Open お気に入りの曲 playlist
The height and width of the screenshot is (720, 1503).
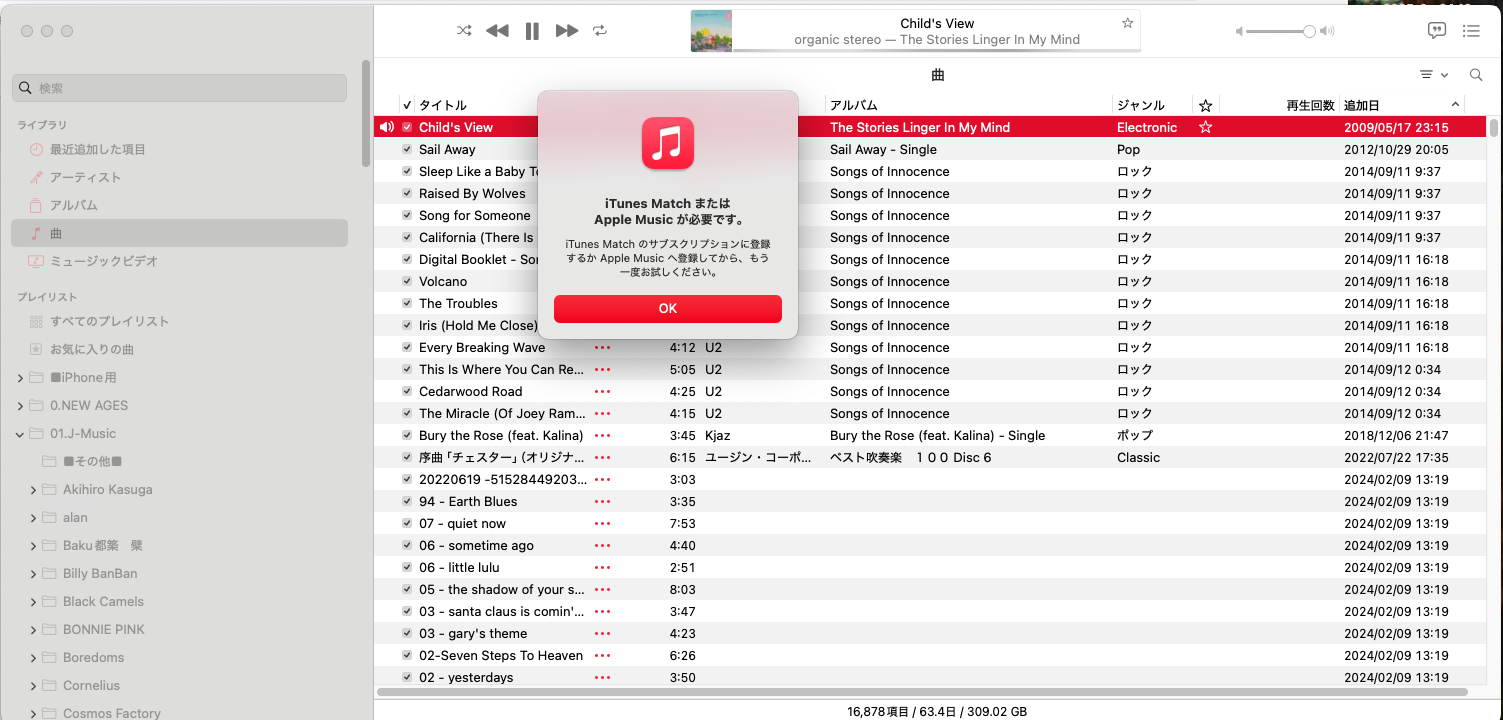[179, 349]
